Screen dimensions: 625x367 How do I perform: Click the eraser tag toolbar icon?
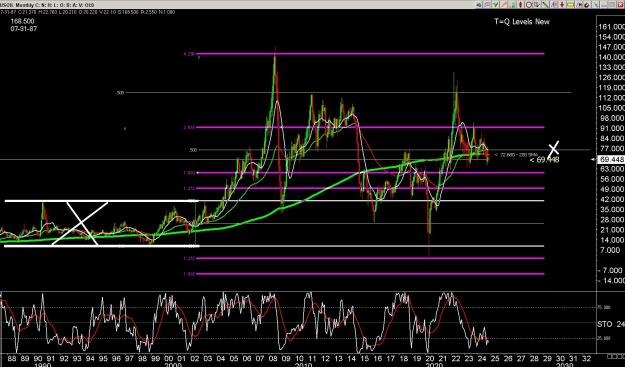coord(587,5)
